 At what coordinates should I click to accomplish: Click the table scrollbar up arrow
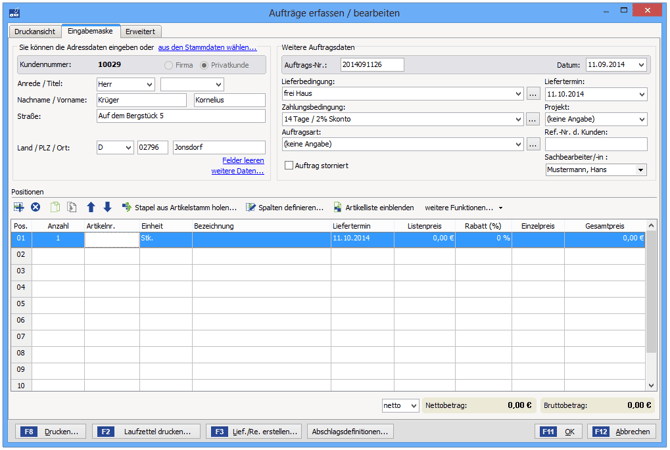(x=651, y=226)
